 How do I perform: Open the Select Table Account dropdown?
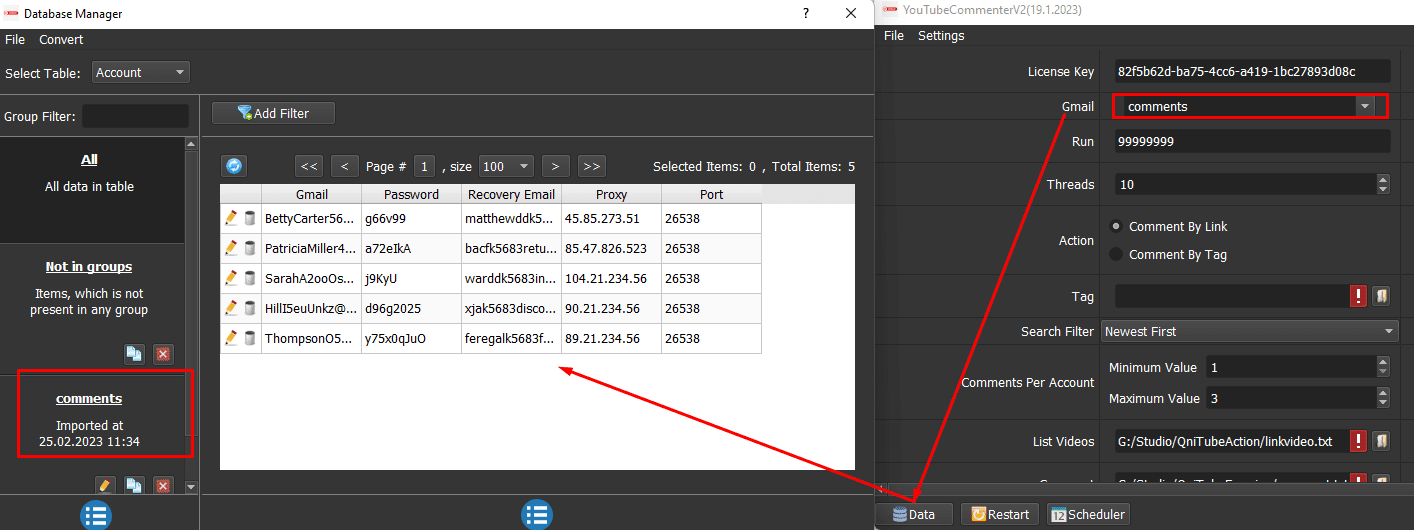coord(140,72)
